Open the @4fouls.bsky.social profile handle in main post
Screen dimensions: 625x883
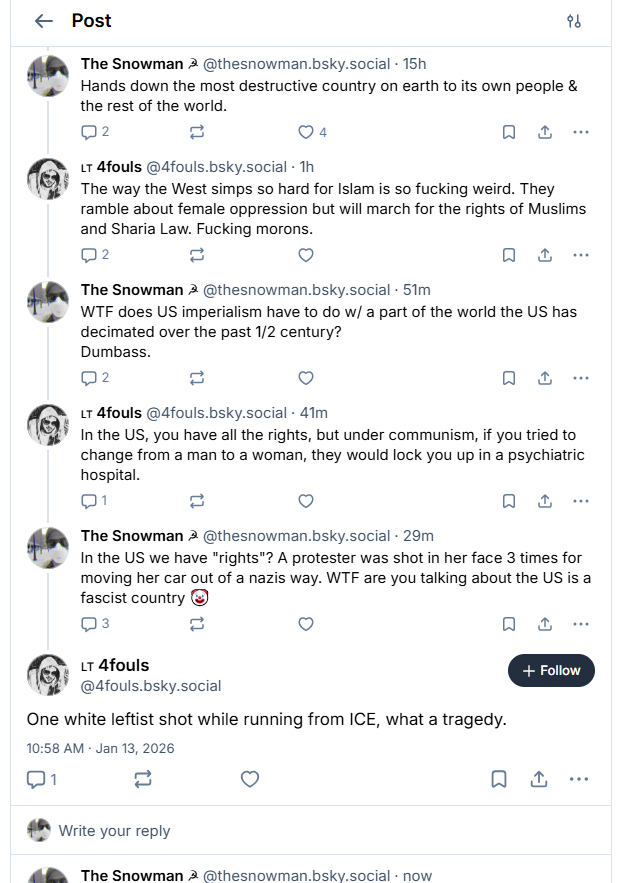152,686
